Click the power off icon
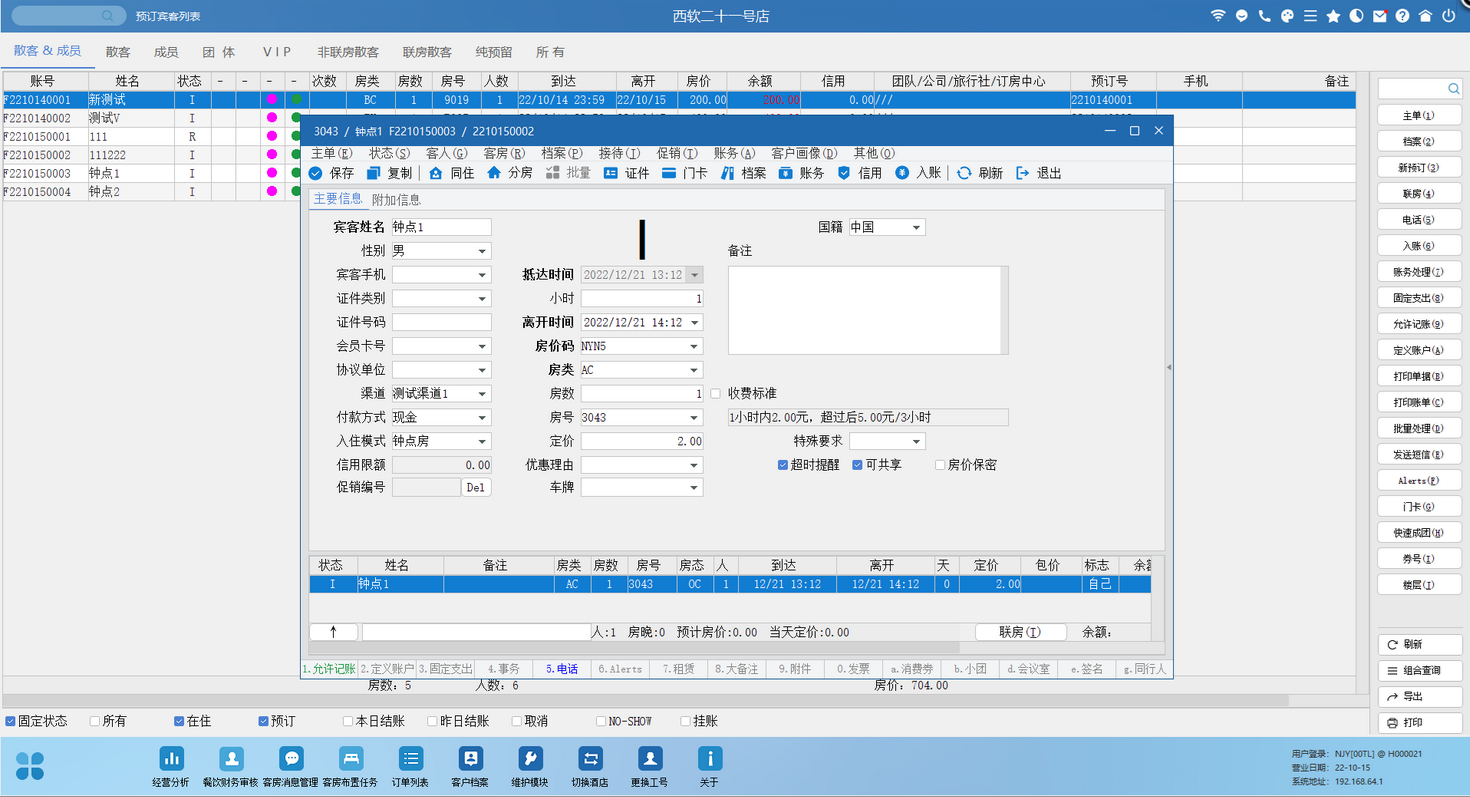This screenshot has width=1470, height=797. click(x=1449, y=16)
